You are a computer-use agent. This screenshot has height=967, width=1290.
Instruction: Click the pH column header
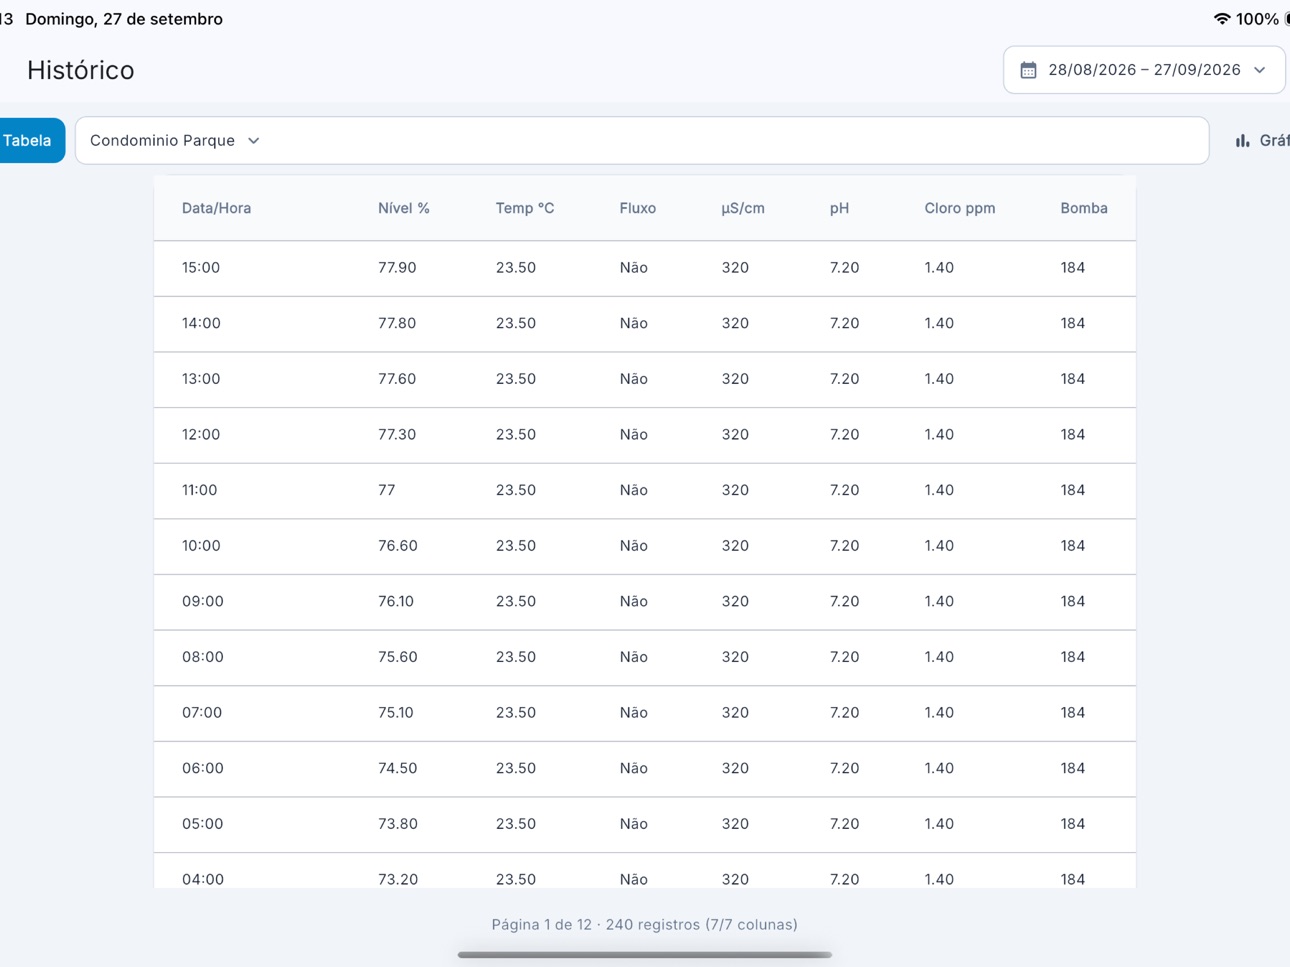[x=839, y=208]
